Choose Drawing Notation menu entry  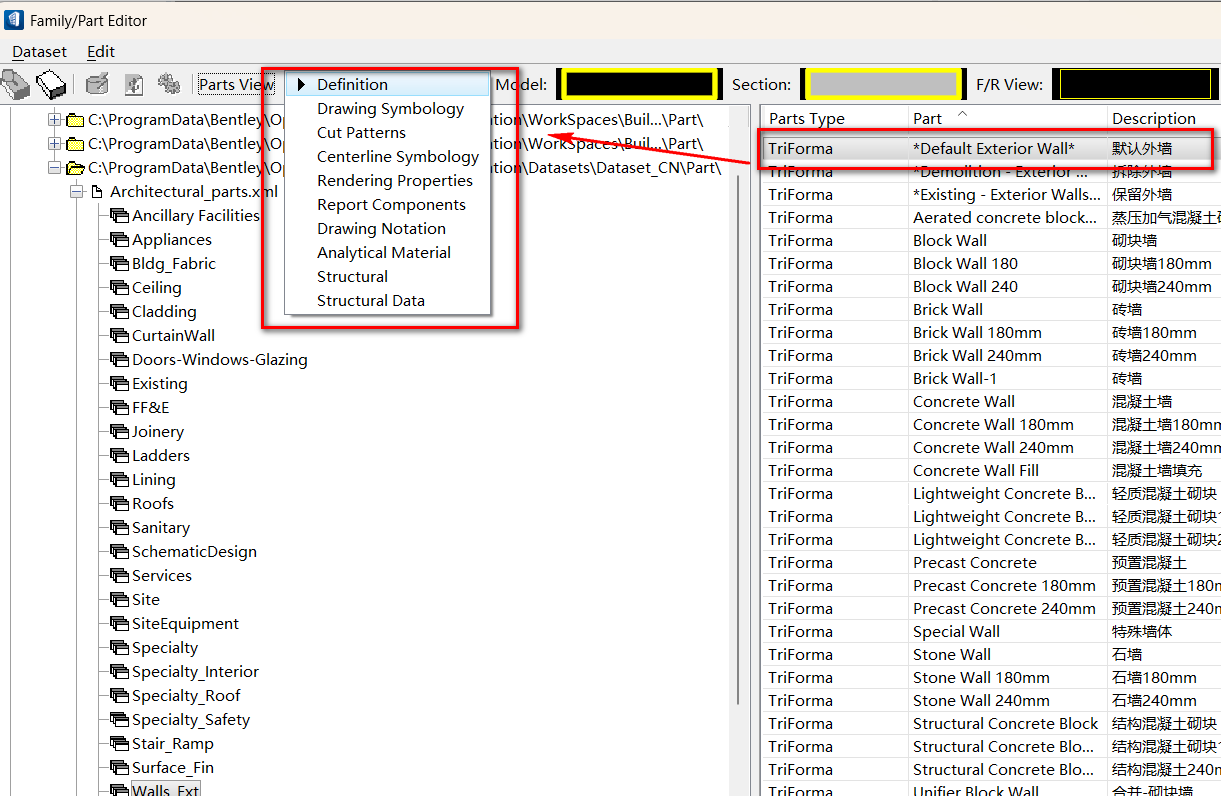point(388,228)
